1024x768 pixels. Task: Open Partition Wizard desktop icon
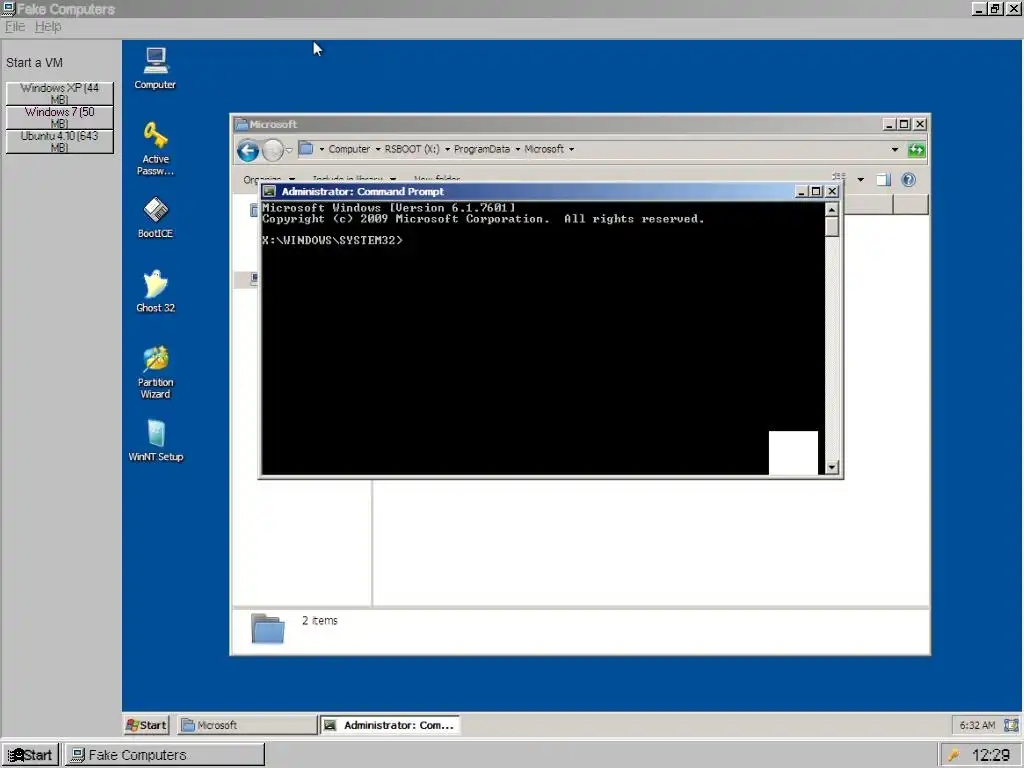[155, 372]
